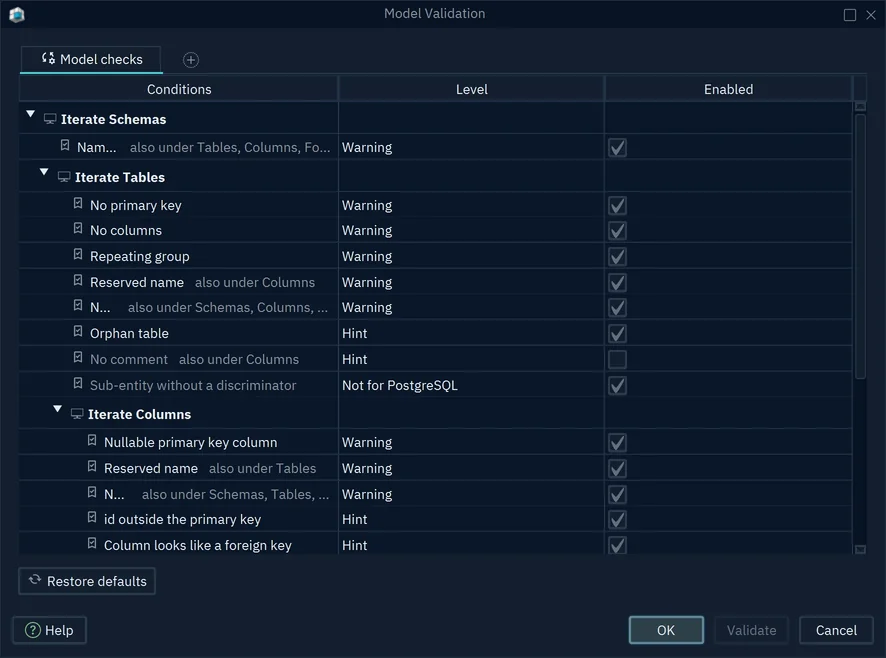Click the application logo icon in title bar
886x658 pixels.
click(17, 15)
